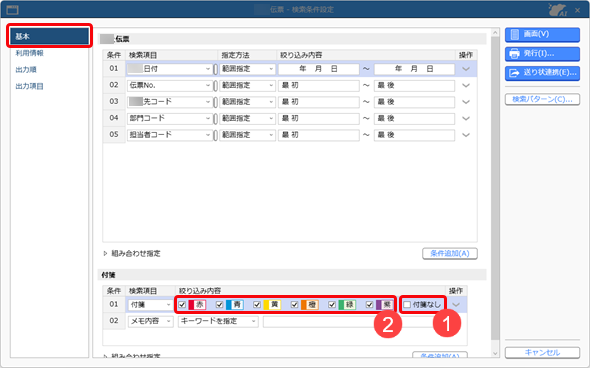Click the export icon on 送り状連携 button

coord(514,73)
